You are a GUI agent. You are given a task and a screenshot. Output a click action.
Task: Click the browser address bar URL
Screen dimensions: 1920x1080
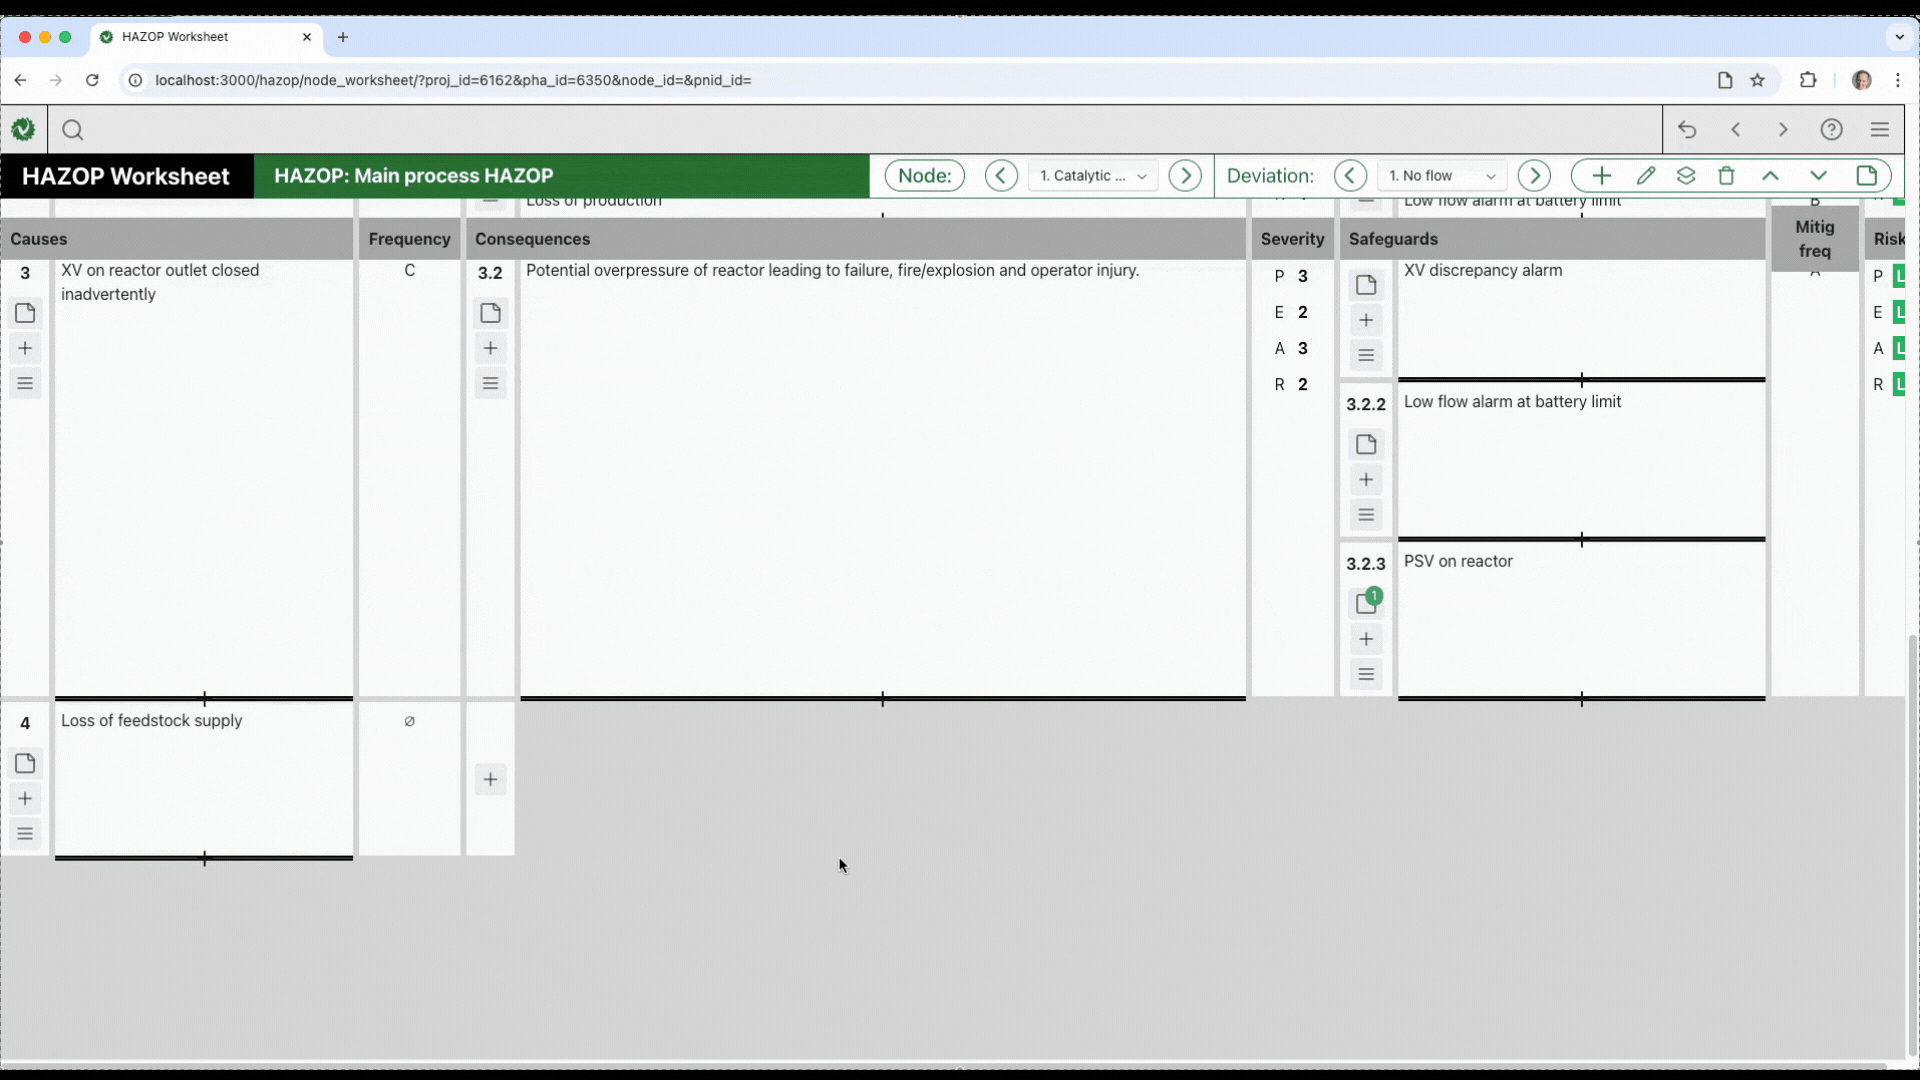point(453,80)
